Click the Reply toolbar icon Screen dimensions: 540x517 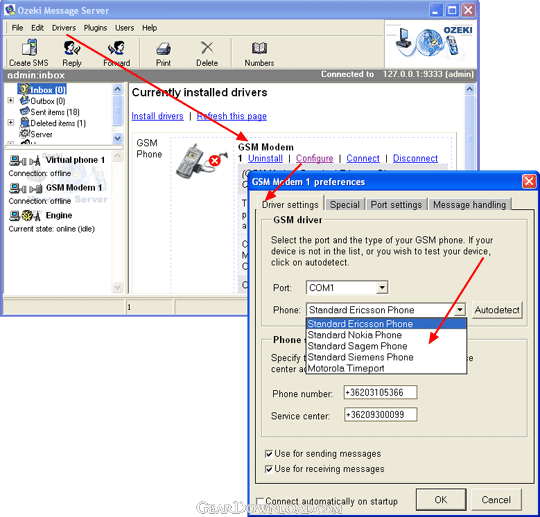click(x=72, y=48)
